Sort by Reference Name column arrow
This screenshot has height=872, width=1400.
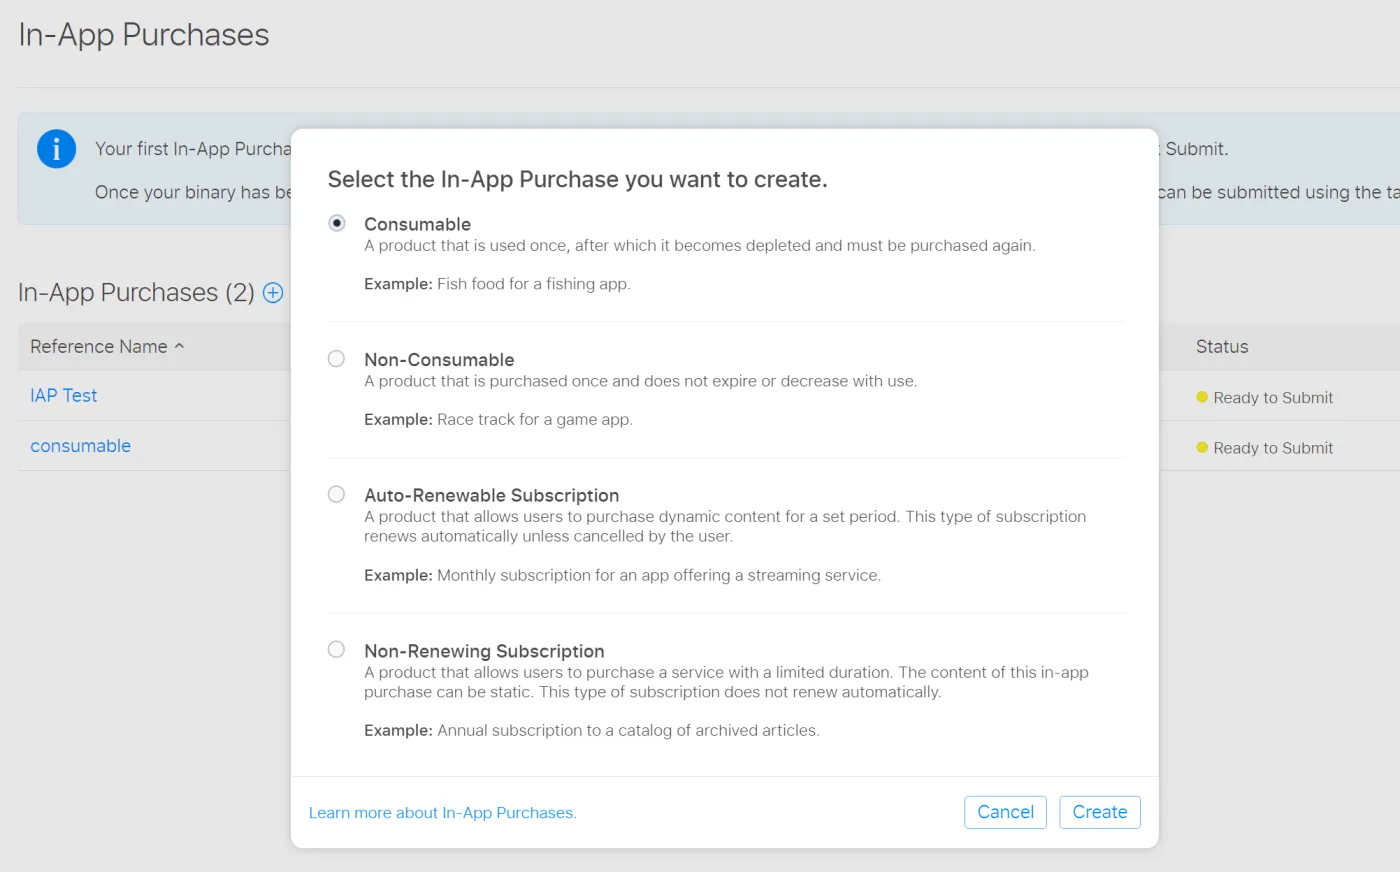tap(180, 346)
